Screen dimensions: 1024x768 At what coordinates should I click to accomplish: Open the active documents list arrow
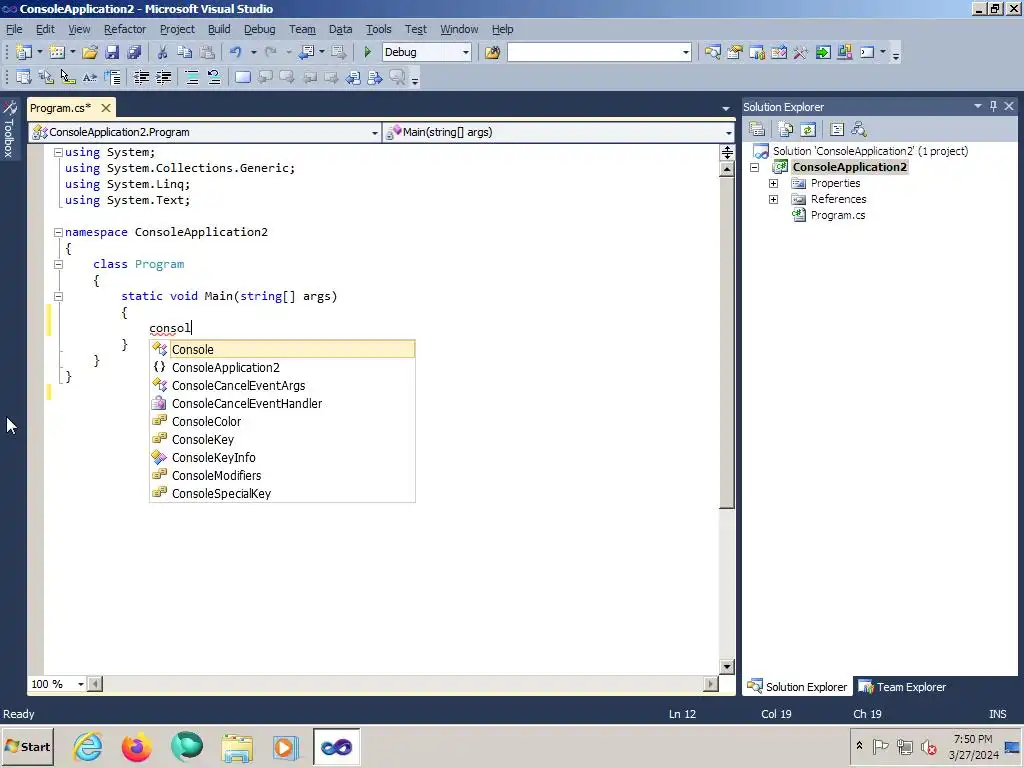click(x=726, y=108)
